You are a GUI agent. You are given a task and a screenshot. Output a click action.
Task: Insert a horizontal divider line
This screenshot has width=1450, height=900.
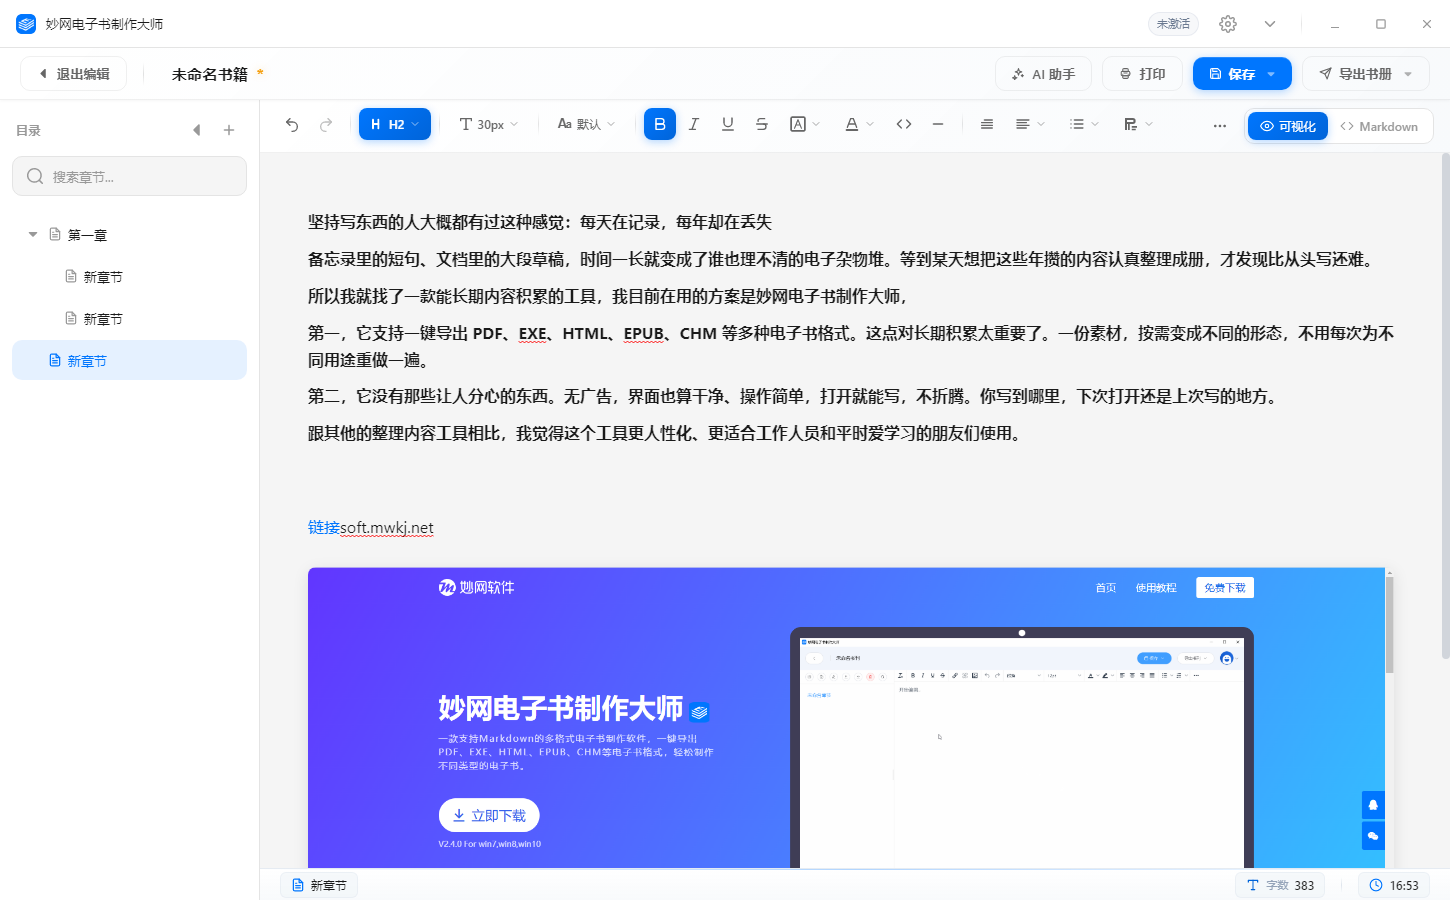938,124
